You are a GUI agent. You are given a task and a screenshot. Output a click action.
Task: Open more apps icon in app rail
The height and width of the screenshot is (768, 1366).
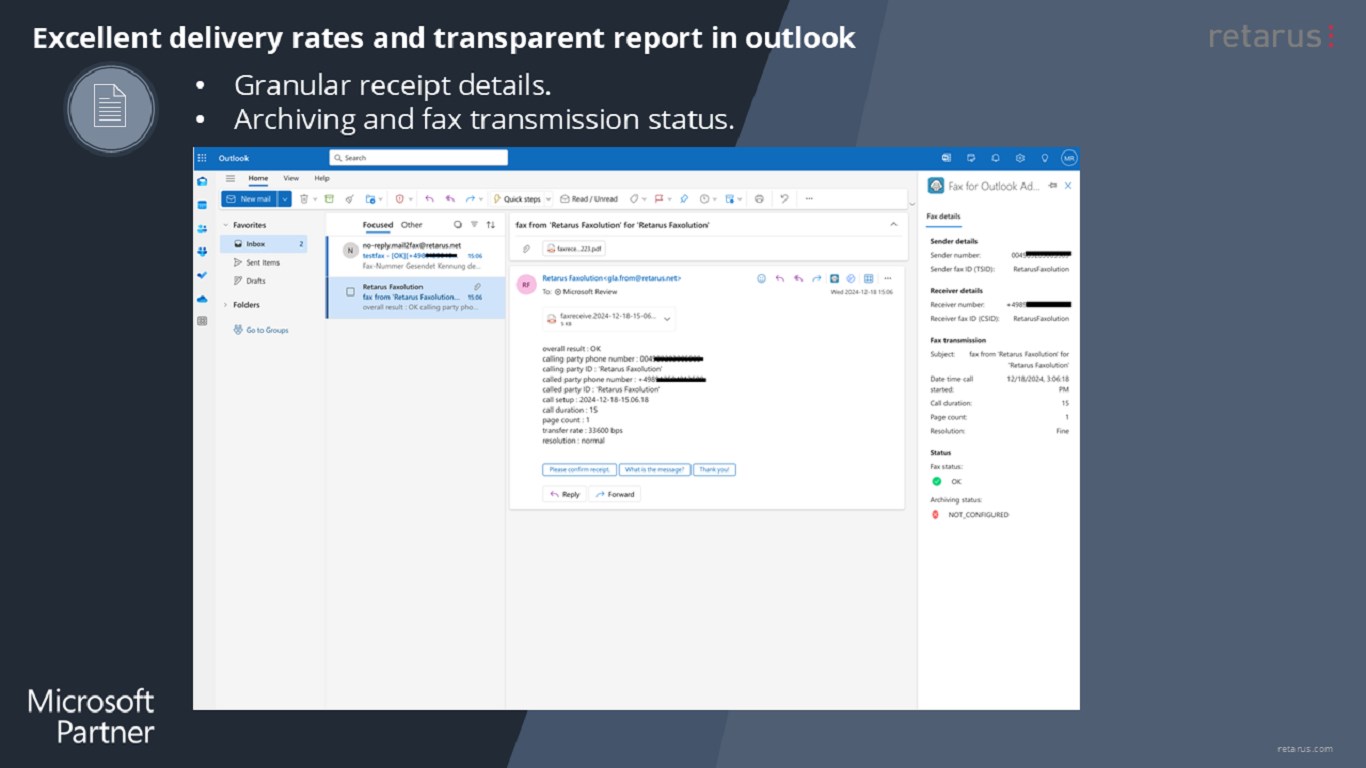(202, 322)
